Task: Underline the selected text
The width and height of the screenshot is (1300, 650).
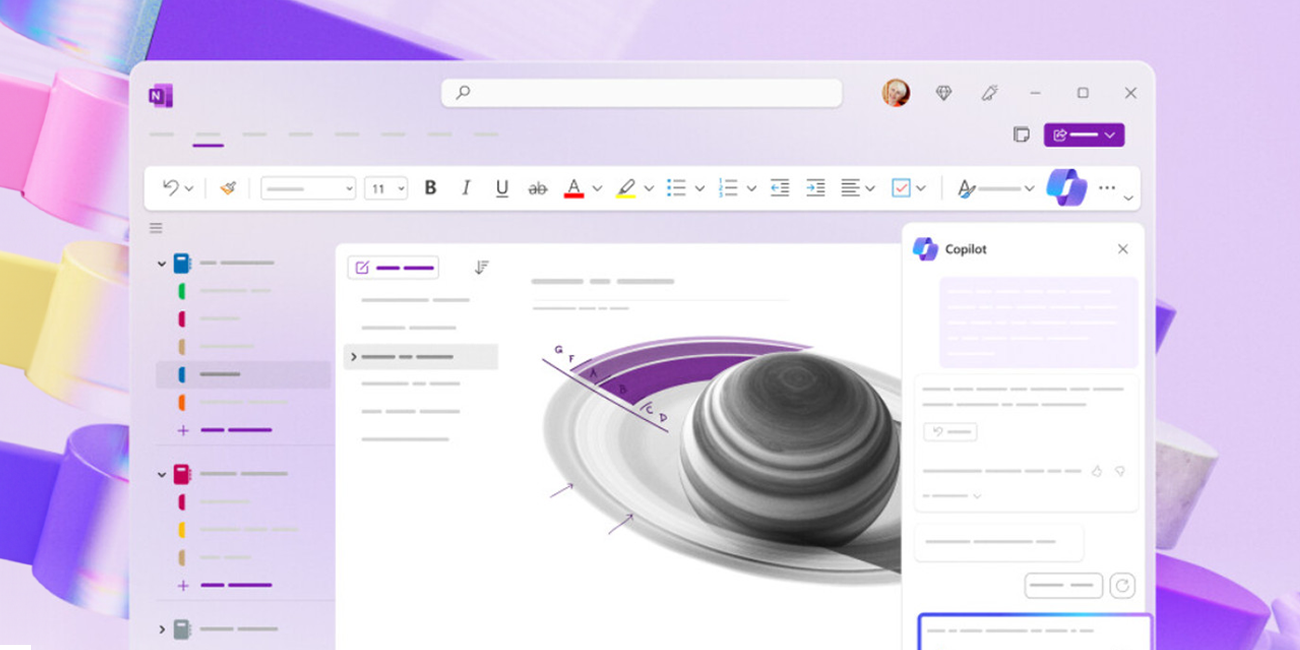Action: [x=501, y=187]
